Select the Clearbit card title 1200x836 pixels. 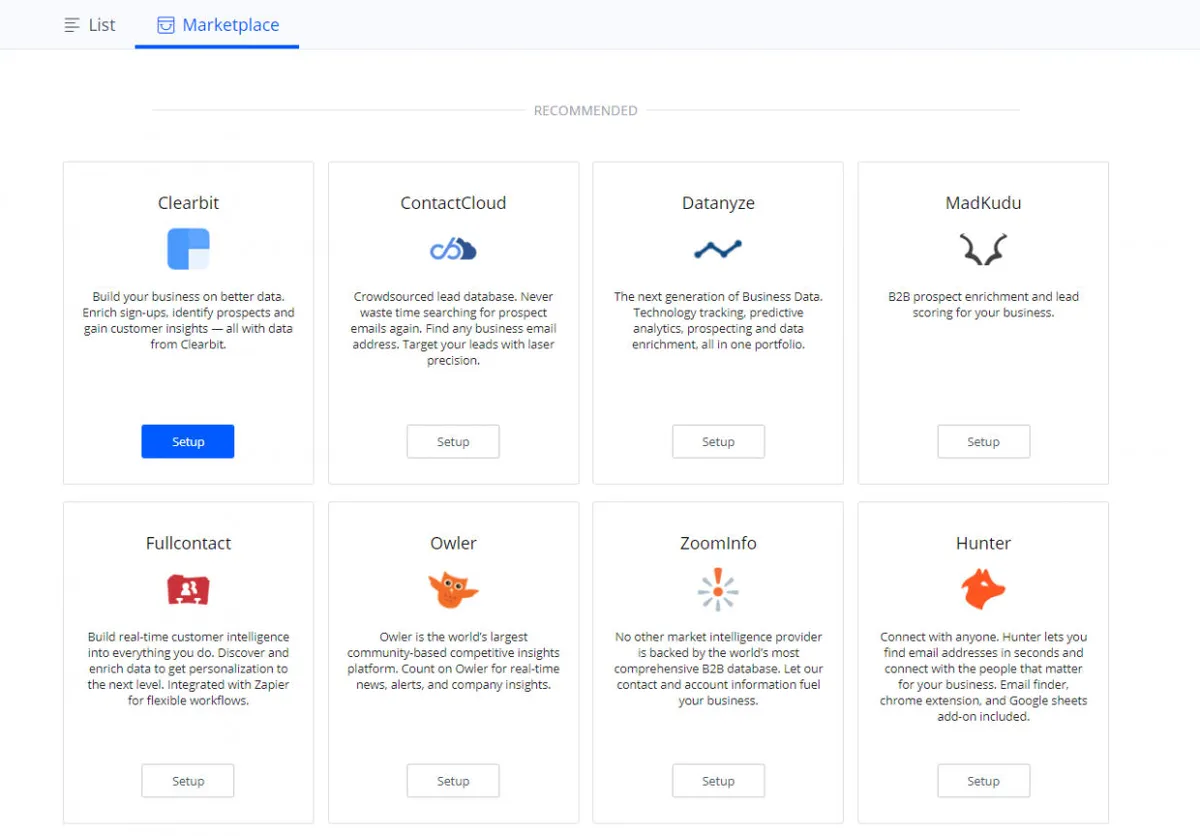188,203
